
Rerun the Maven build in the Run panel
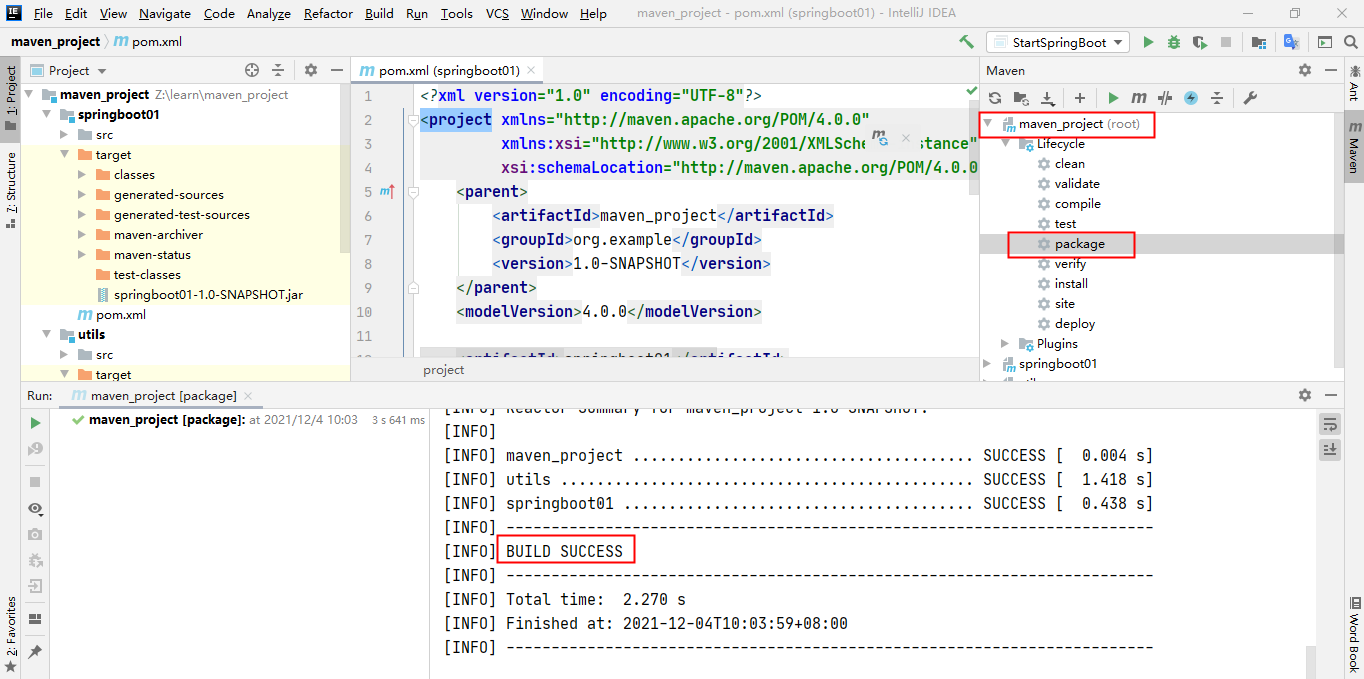click(35, 423)
